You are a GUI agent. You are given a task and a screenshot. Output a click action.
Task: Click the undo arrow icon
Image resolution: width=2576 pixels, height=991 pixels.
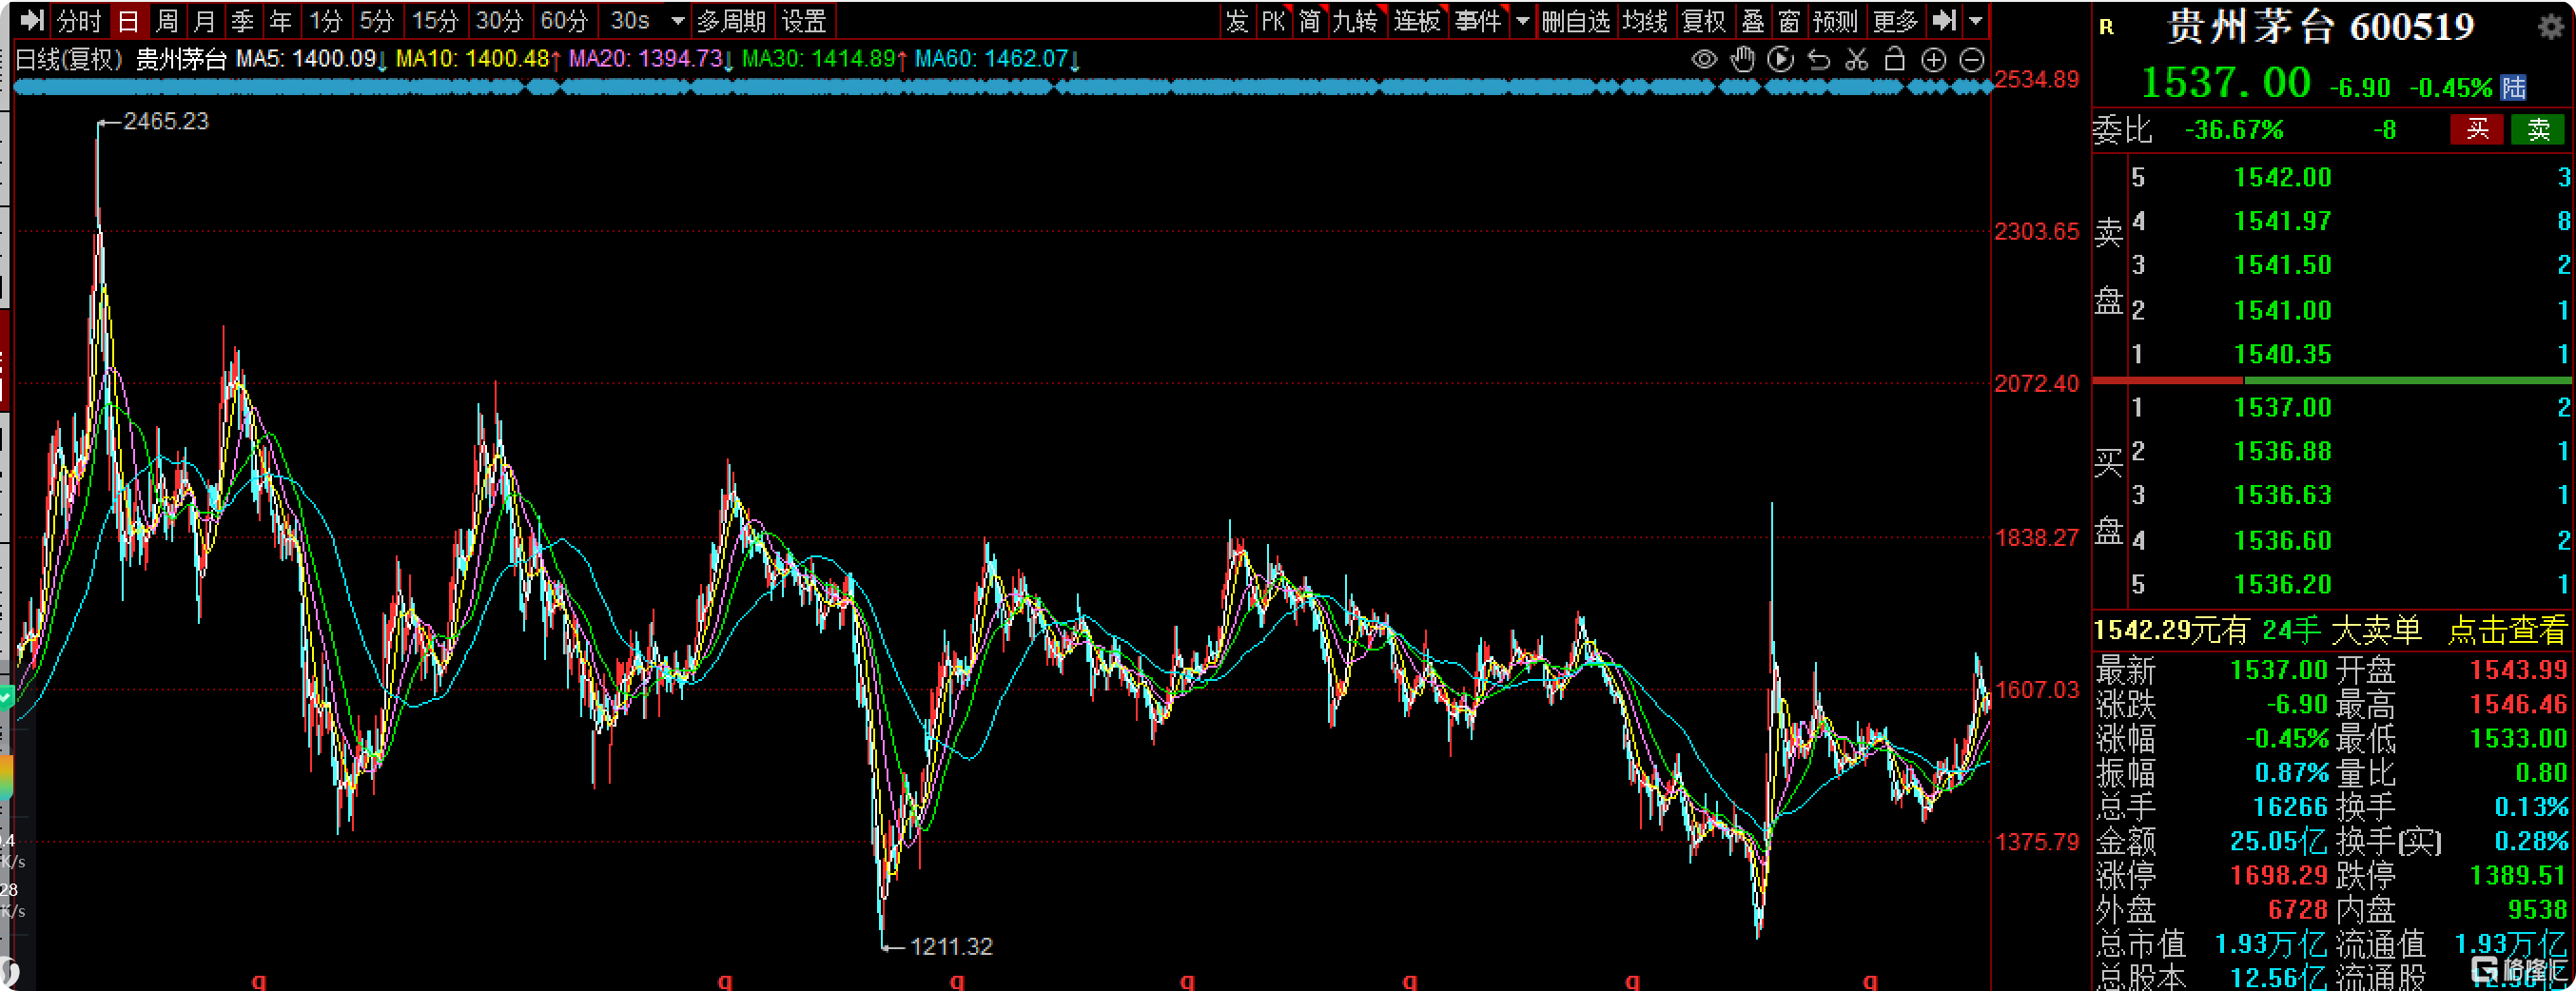click(x=1819, y=60)
